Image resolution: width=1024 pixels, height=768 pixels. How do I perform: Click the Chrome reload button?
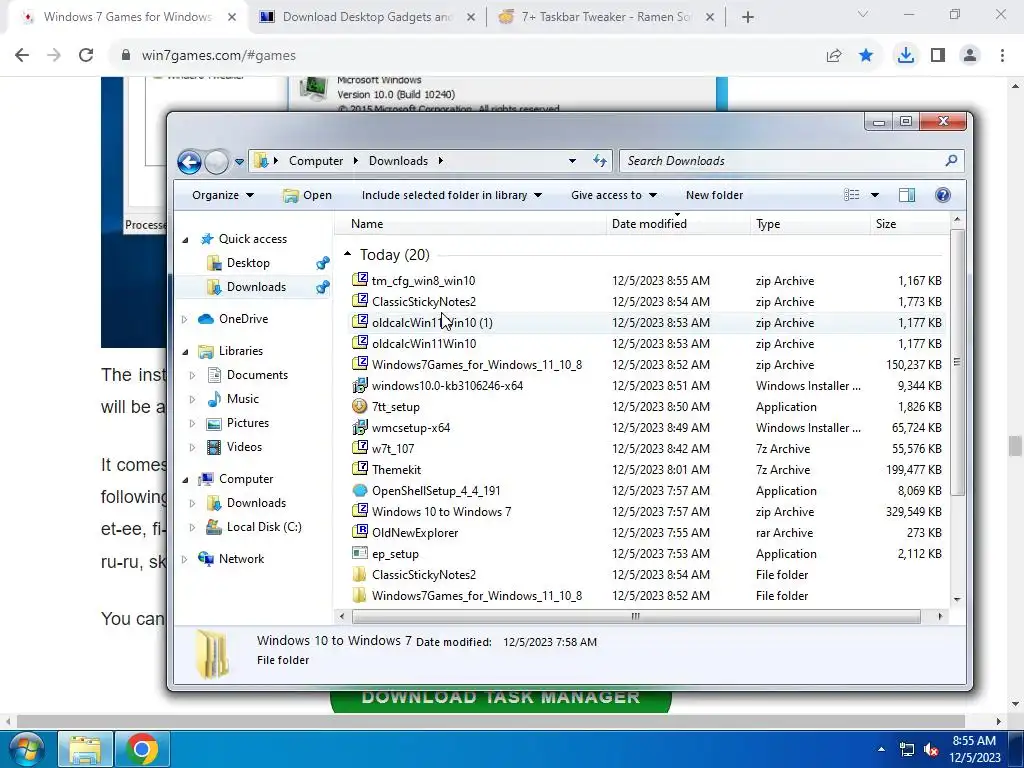pyautogui.click(x=86, y=56)
